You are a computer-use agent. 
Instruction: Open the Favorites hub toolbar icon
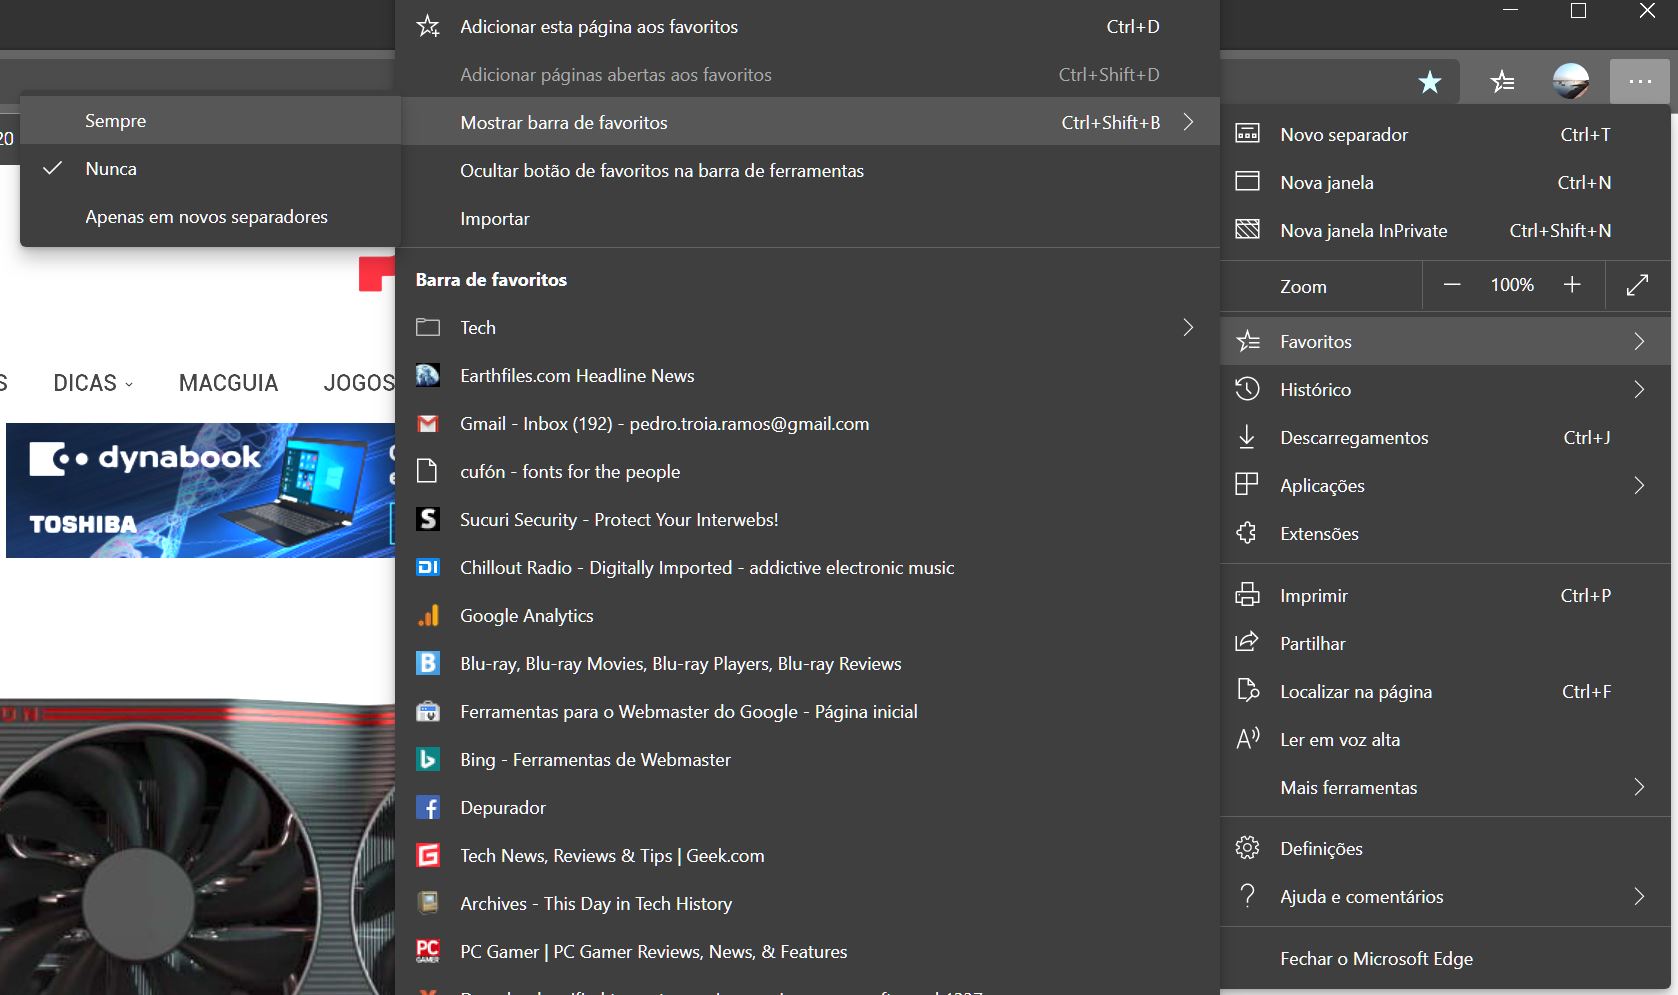pos(1502,82)
